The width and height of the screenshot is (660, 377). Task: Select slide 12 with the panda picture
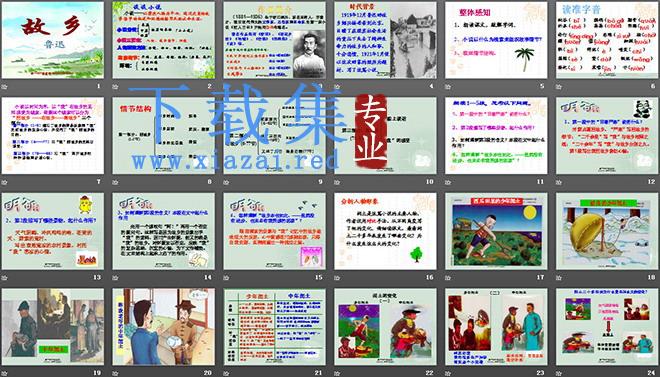607,135
